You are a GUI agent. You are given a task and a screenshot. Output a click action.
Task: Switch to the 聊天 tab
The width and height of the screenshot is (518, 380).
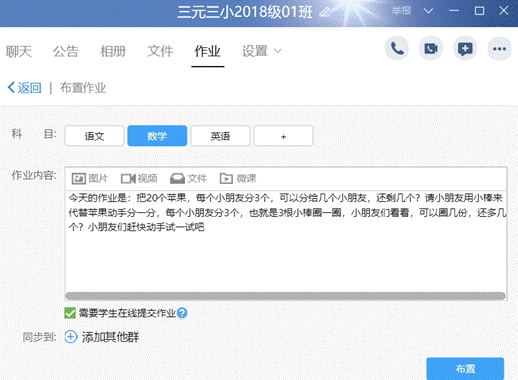(19, 51)
